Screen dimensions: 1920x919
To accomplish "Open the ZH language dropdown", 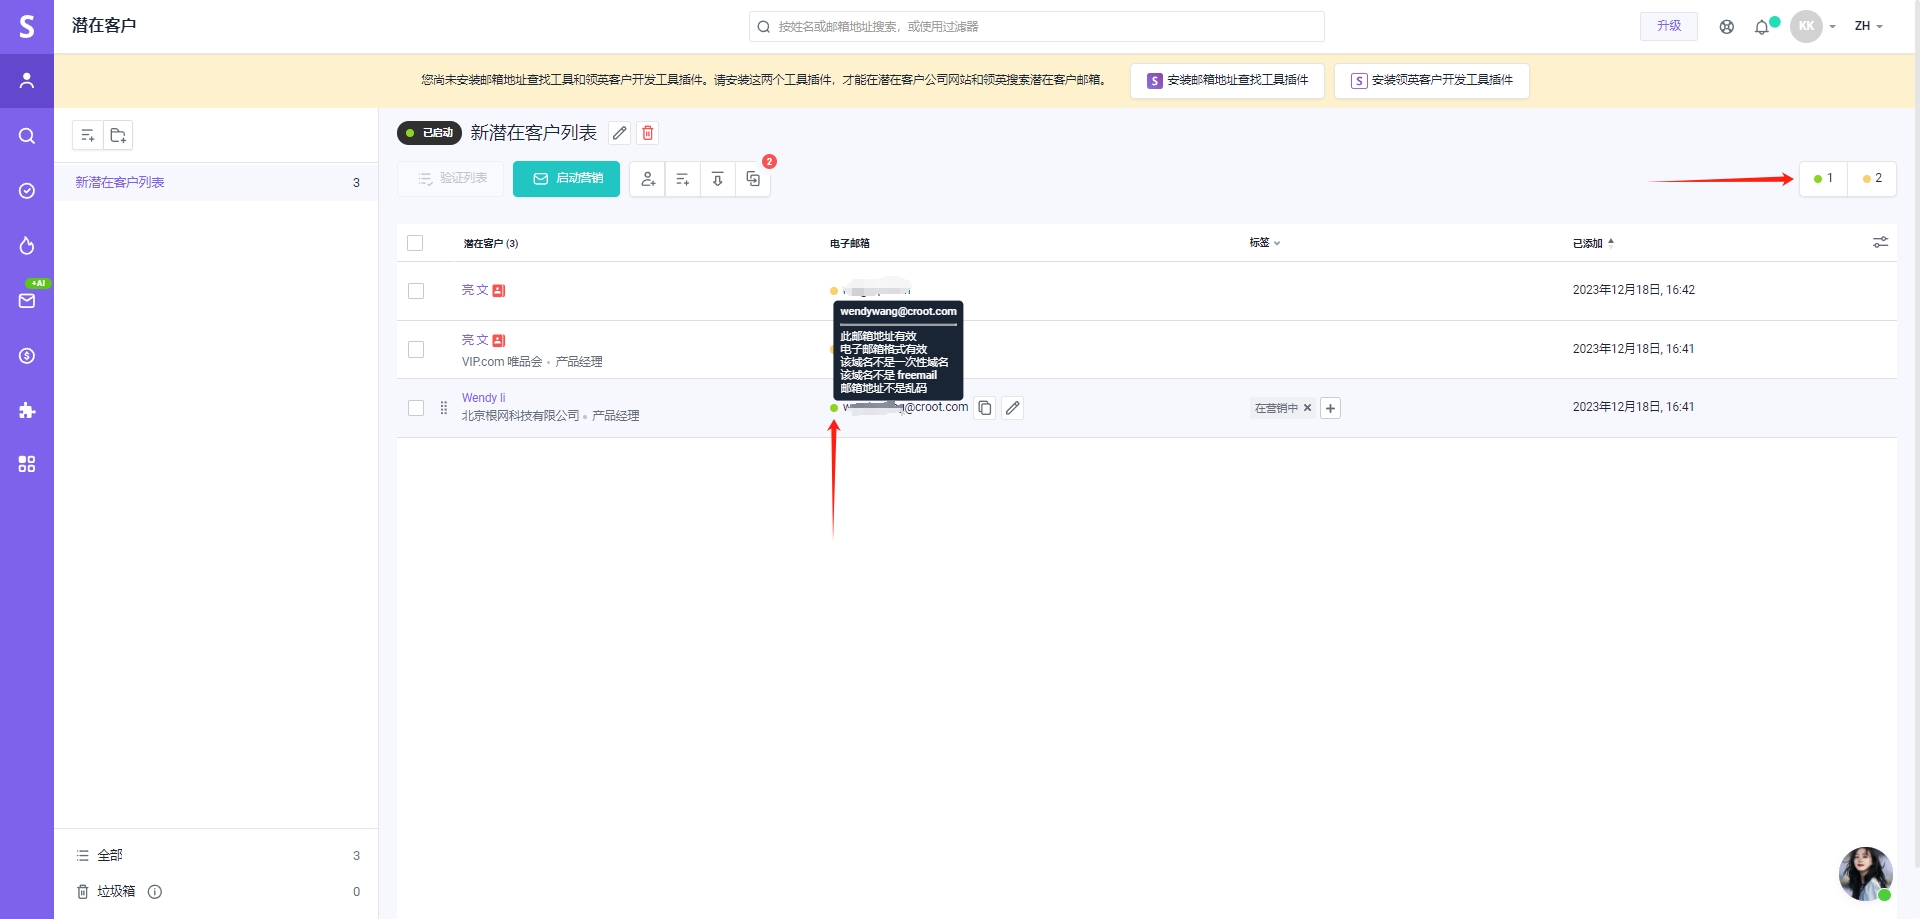I will click(x=1868, y=27).
